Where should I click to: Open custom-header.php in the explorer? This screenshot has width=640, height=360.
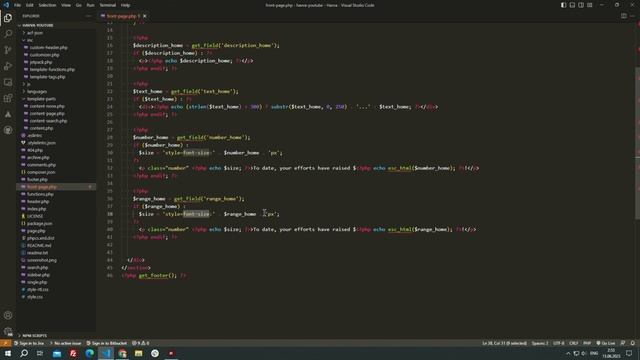[48, 47]
